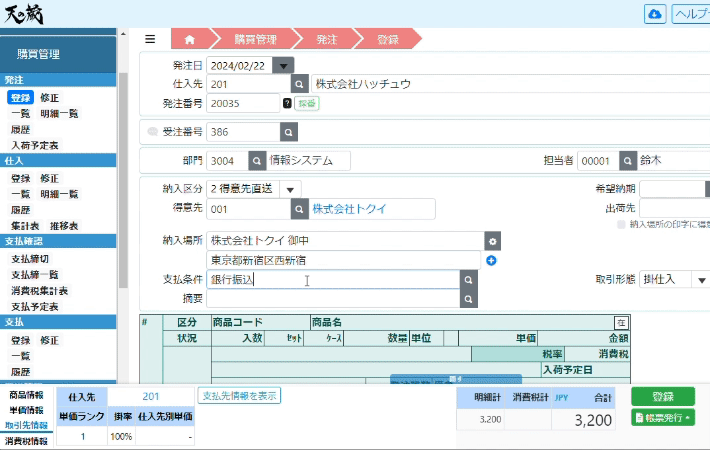
Task: Open 仕入 登録 in sidebar
Action: tap(20, 178)
